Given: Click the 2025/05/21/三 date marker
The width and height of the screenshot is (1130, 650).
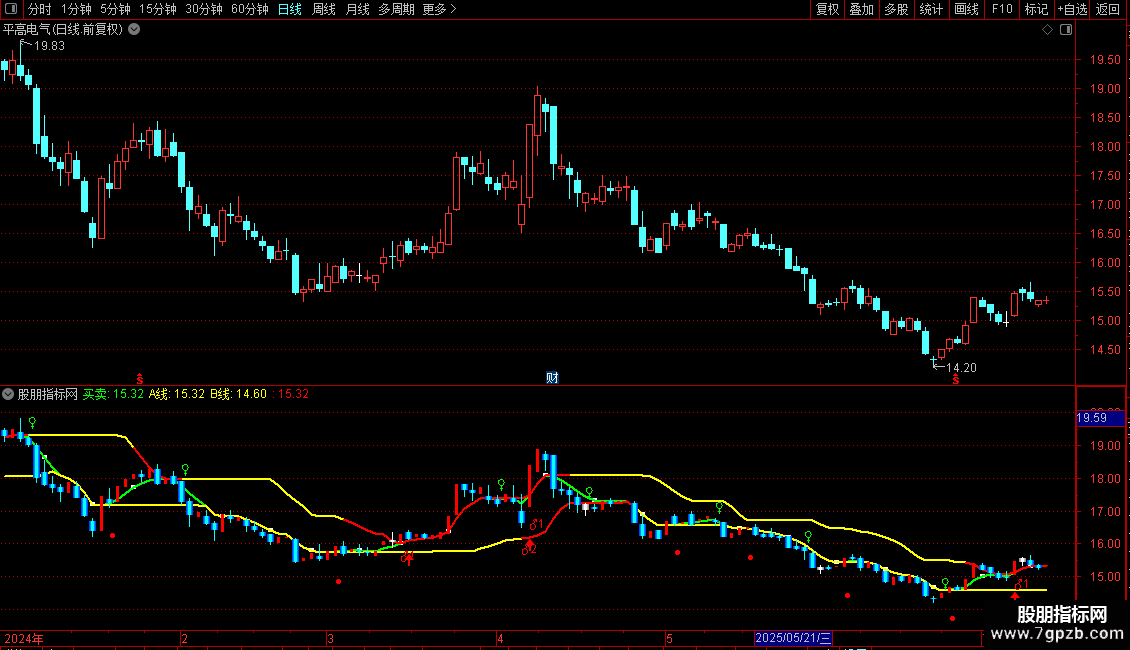Looking at the screenshot, I should (793, 638).
